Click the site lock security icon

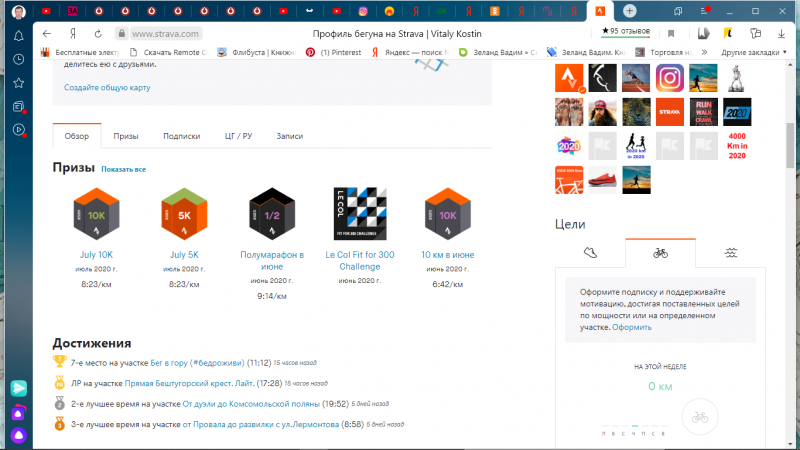[x=121, y=34]
